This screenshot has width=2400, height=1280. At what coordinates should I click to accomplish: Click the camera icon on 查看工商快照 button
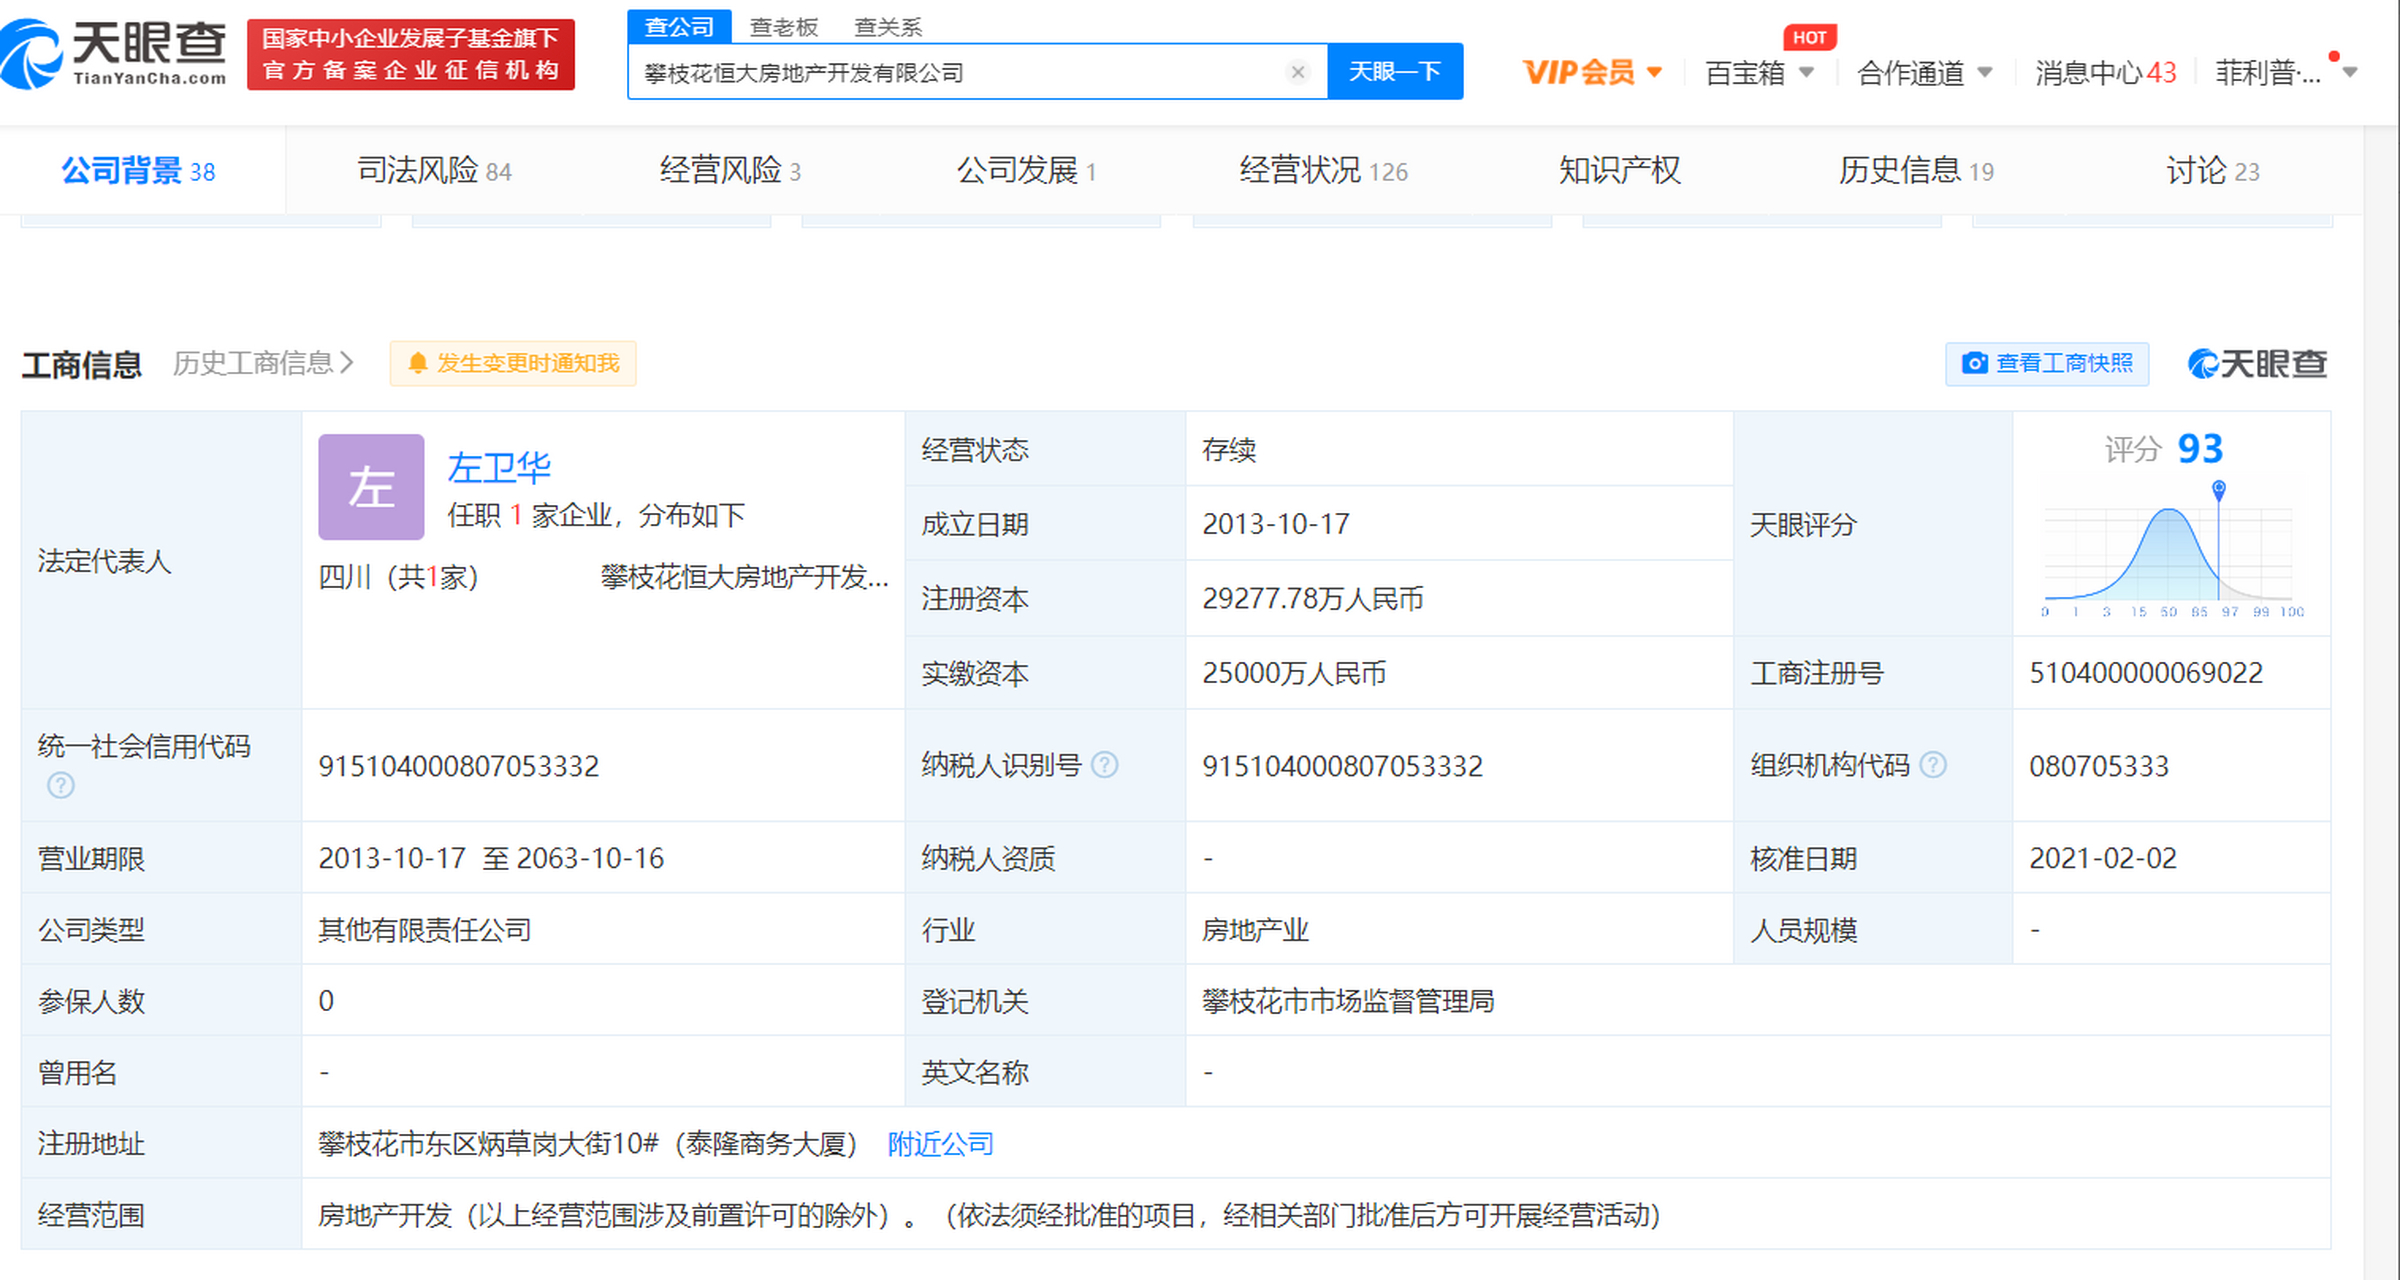click(1974, 364)
